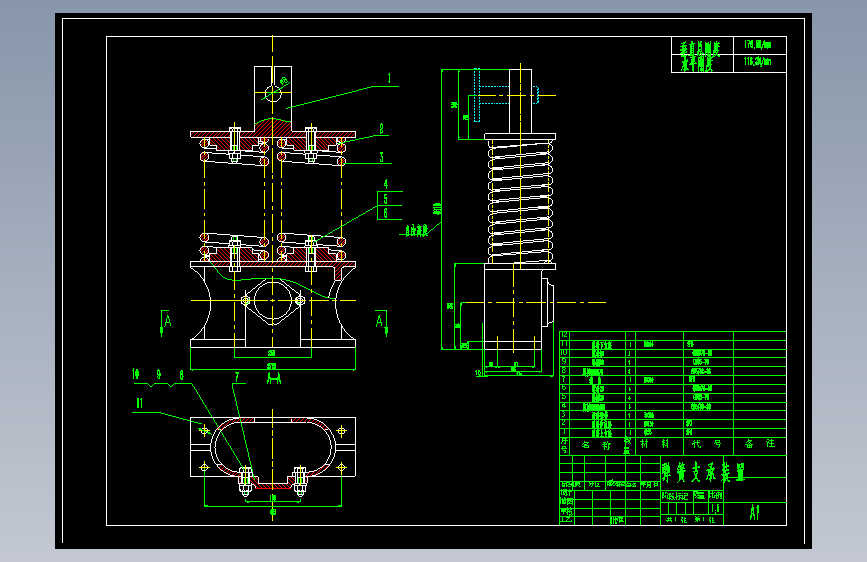
Task: Click row number 12 in parts list
Action: tap(564, 335)
